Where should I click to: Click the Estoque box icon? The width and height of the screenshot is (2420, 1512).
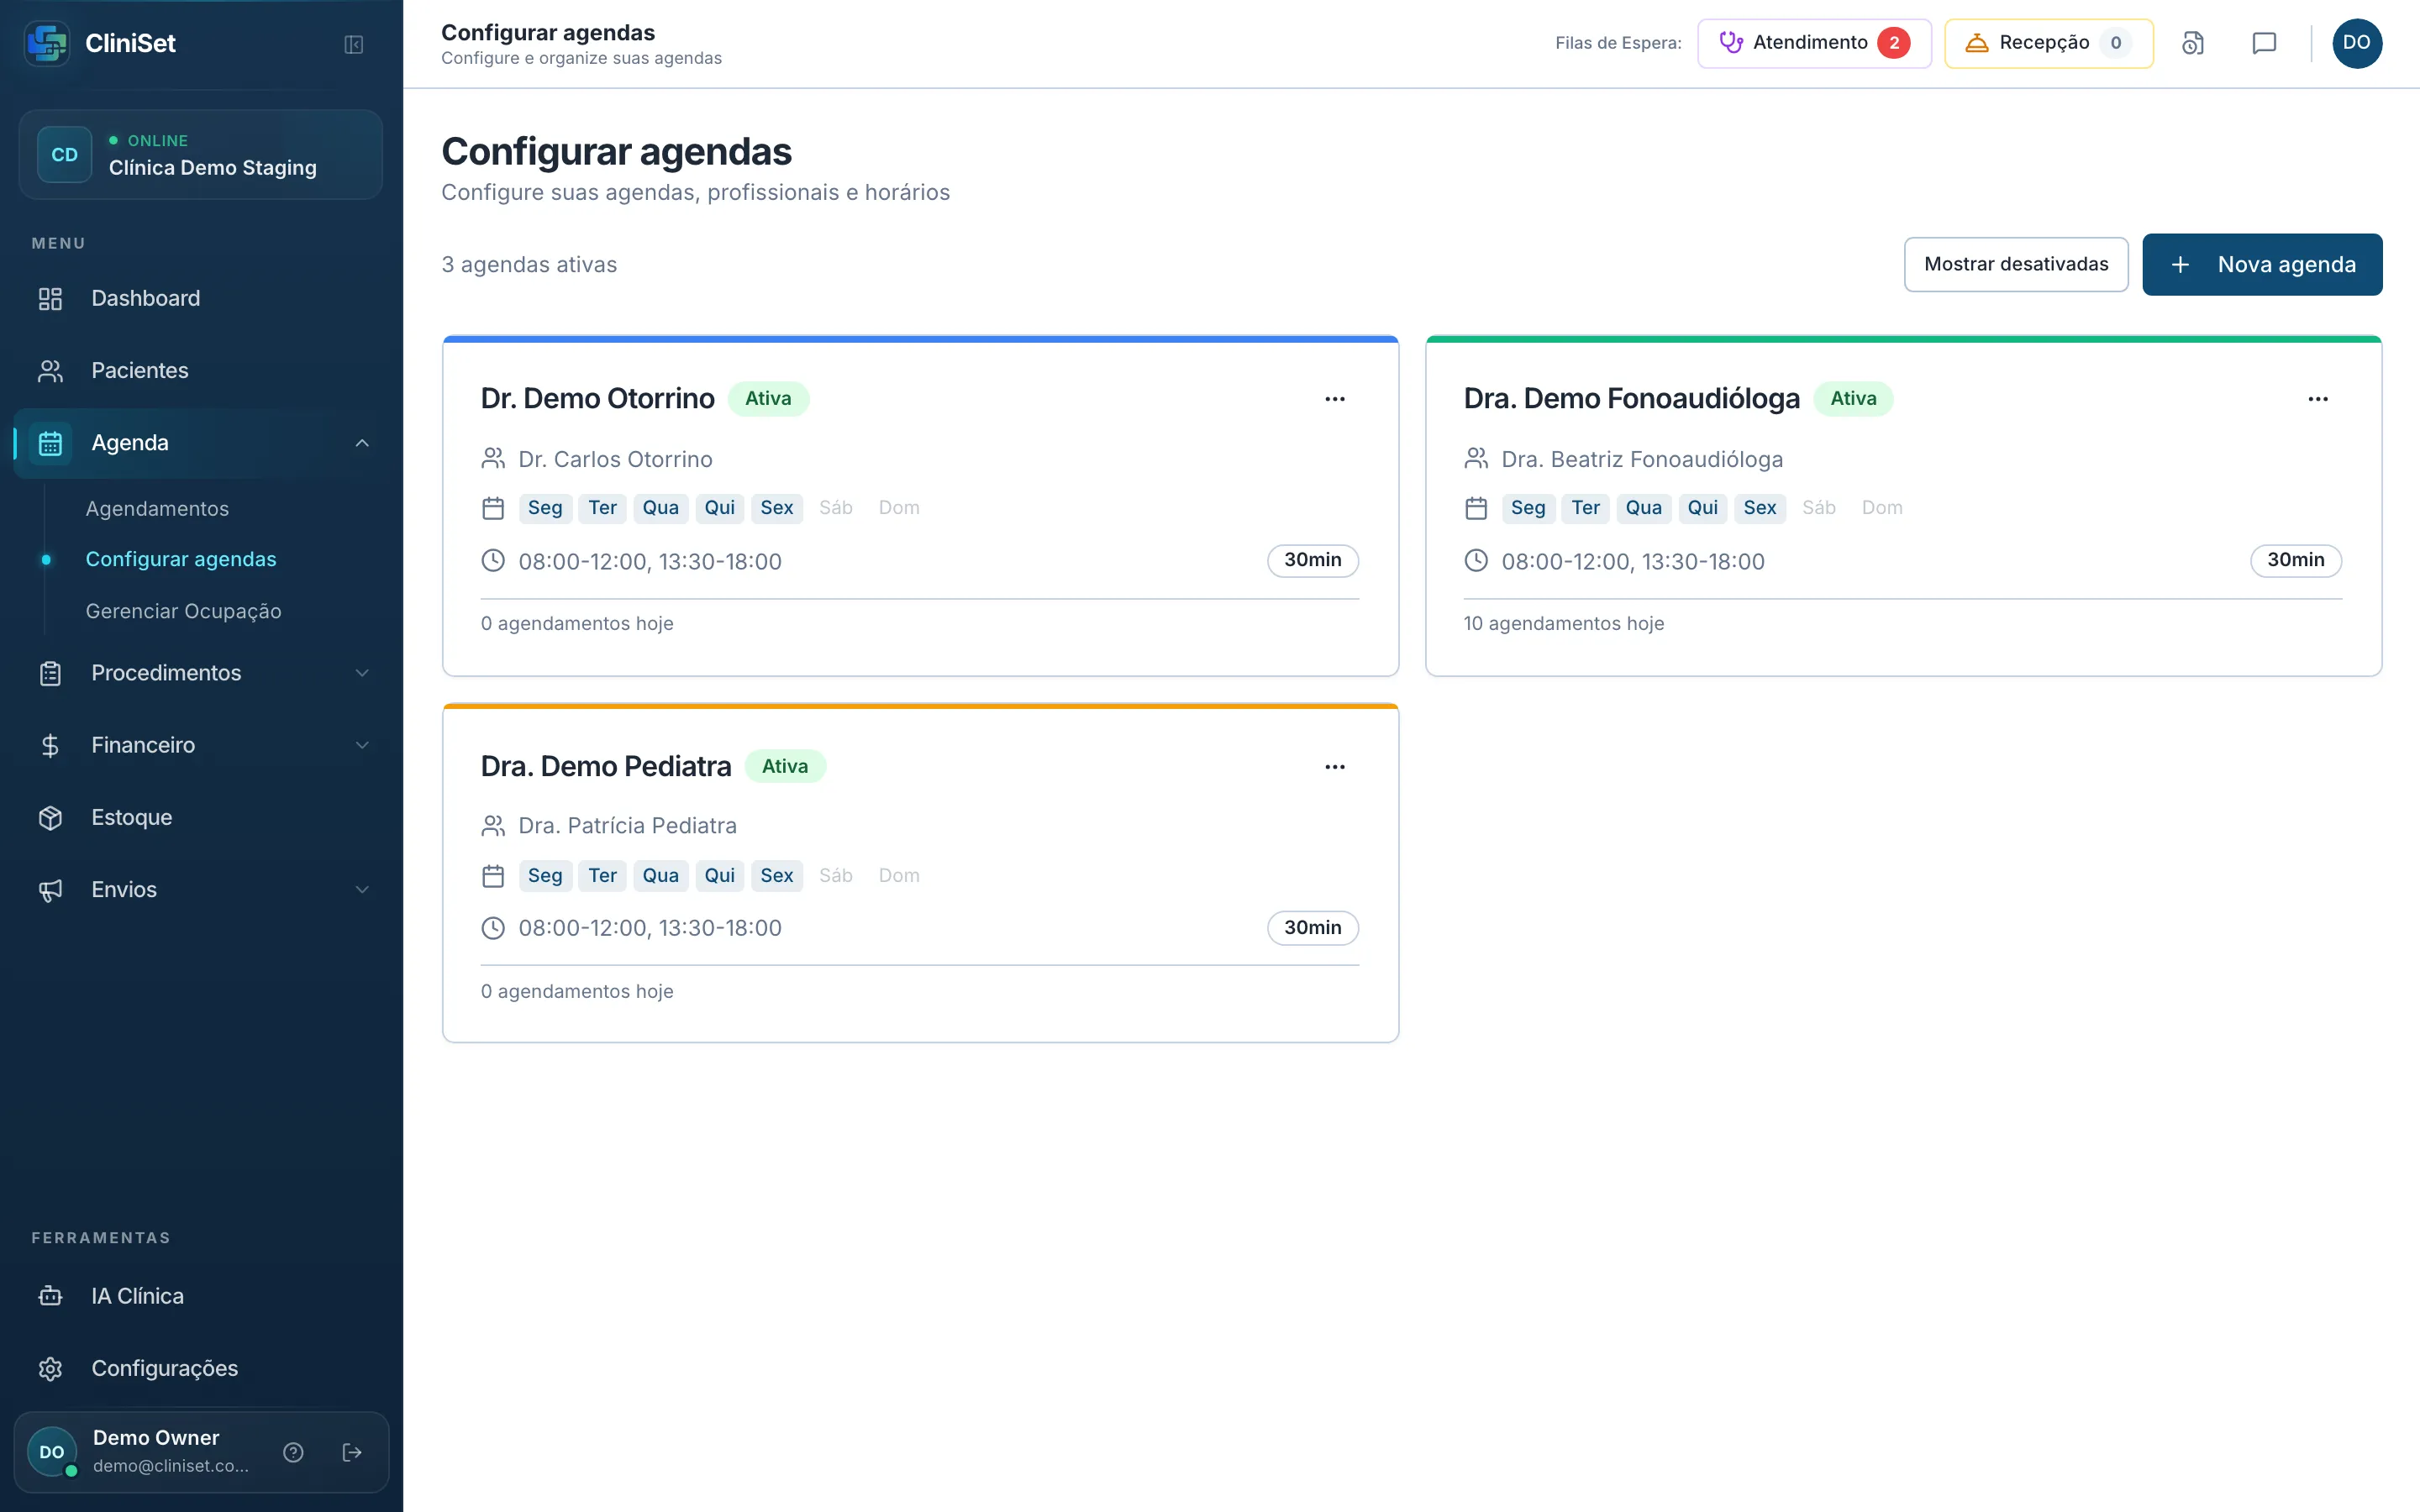(50, 818)
